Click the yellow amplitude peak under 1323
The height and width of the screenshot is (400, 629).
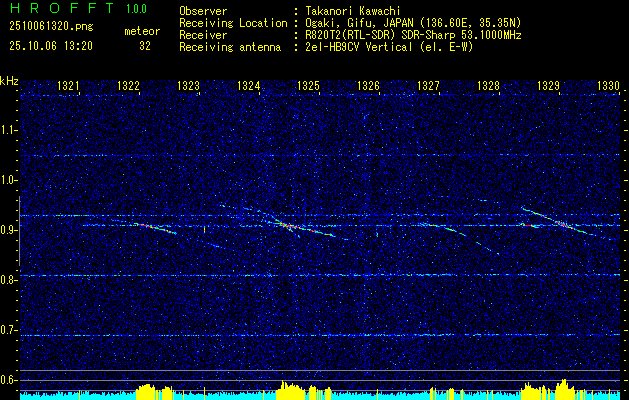pos(147,389)
